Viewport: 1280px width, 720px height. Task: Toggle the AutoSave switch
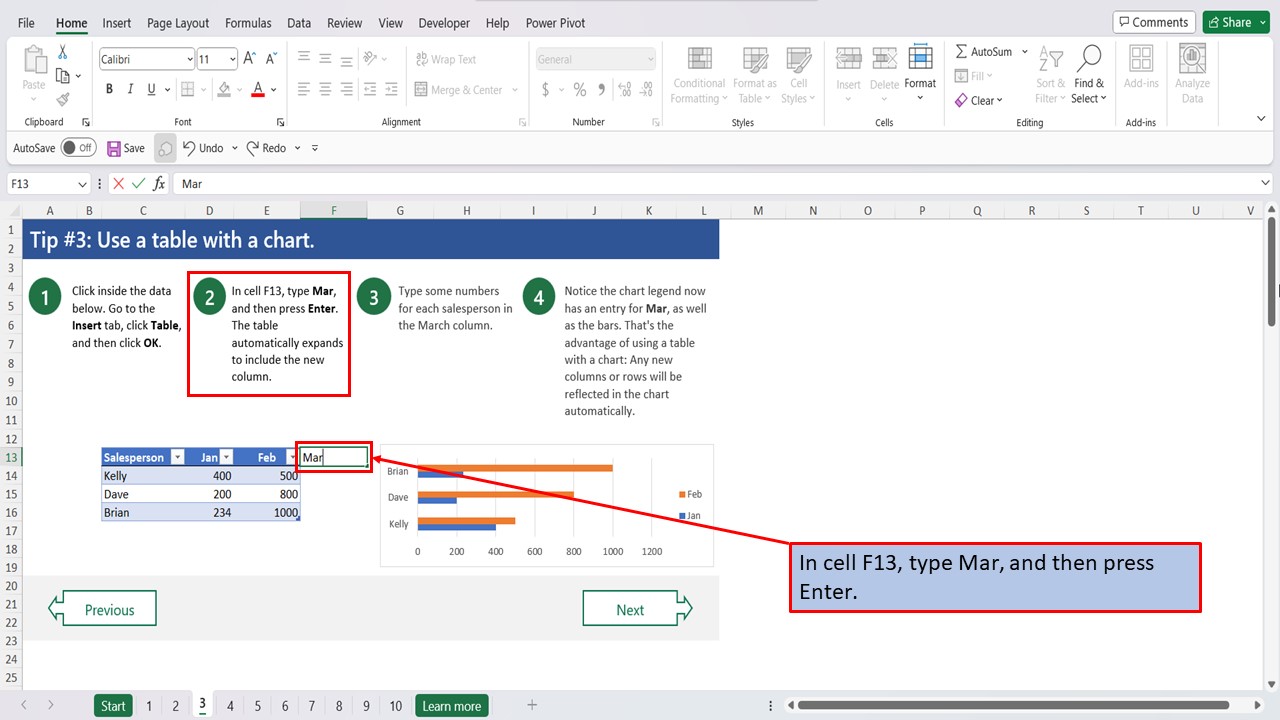click(78, 148)
